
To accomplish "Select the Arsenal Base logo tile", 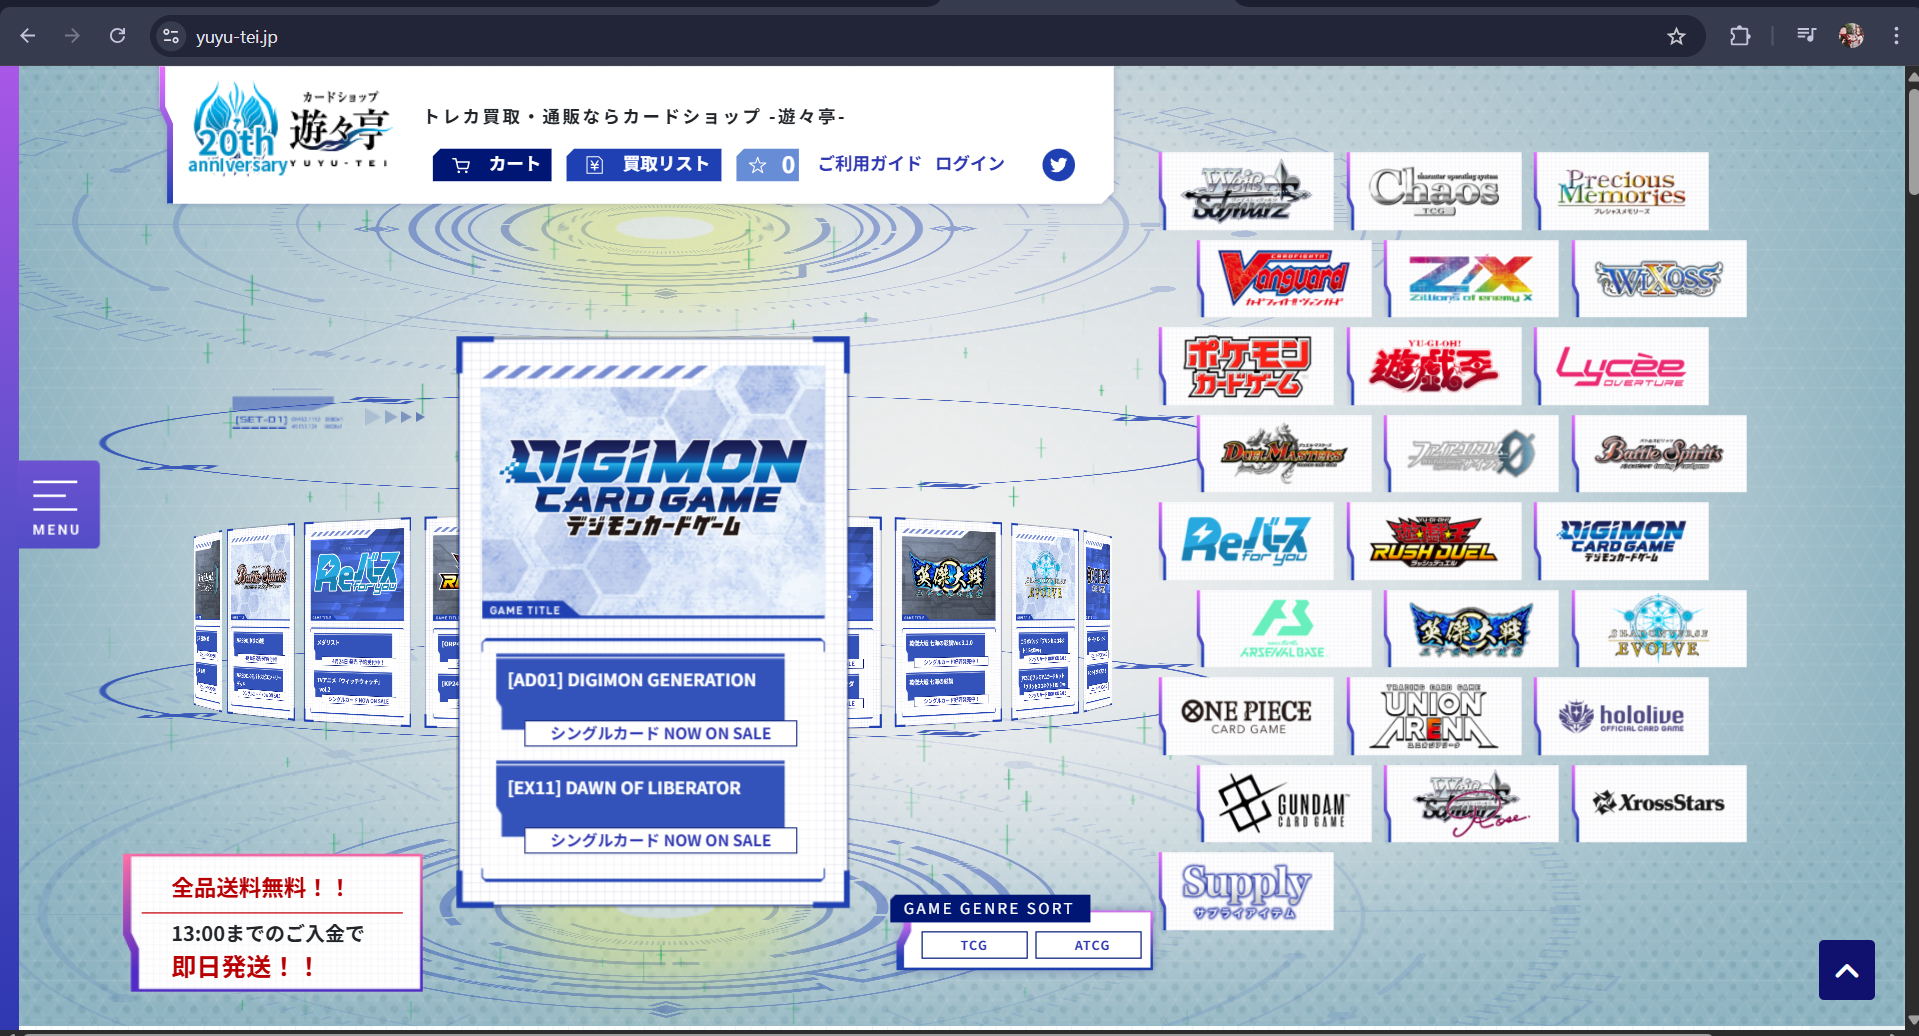I will click(x=1285, y=629).
